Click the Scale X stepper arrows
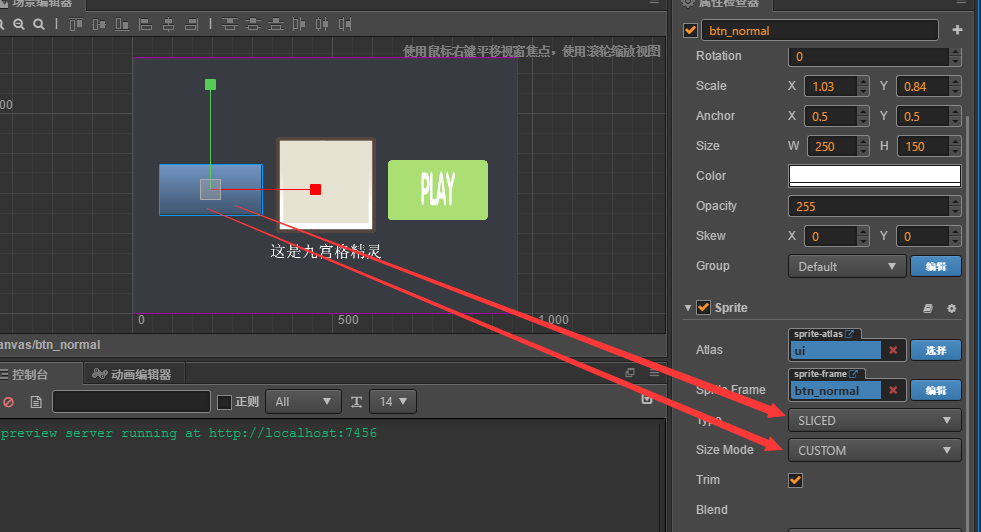981x532 pixels. (863, 86)
